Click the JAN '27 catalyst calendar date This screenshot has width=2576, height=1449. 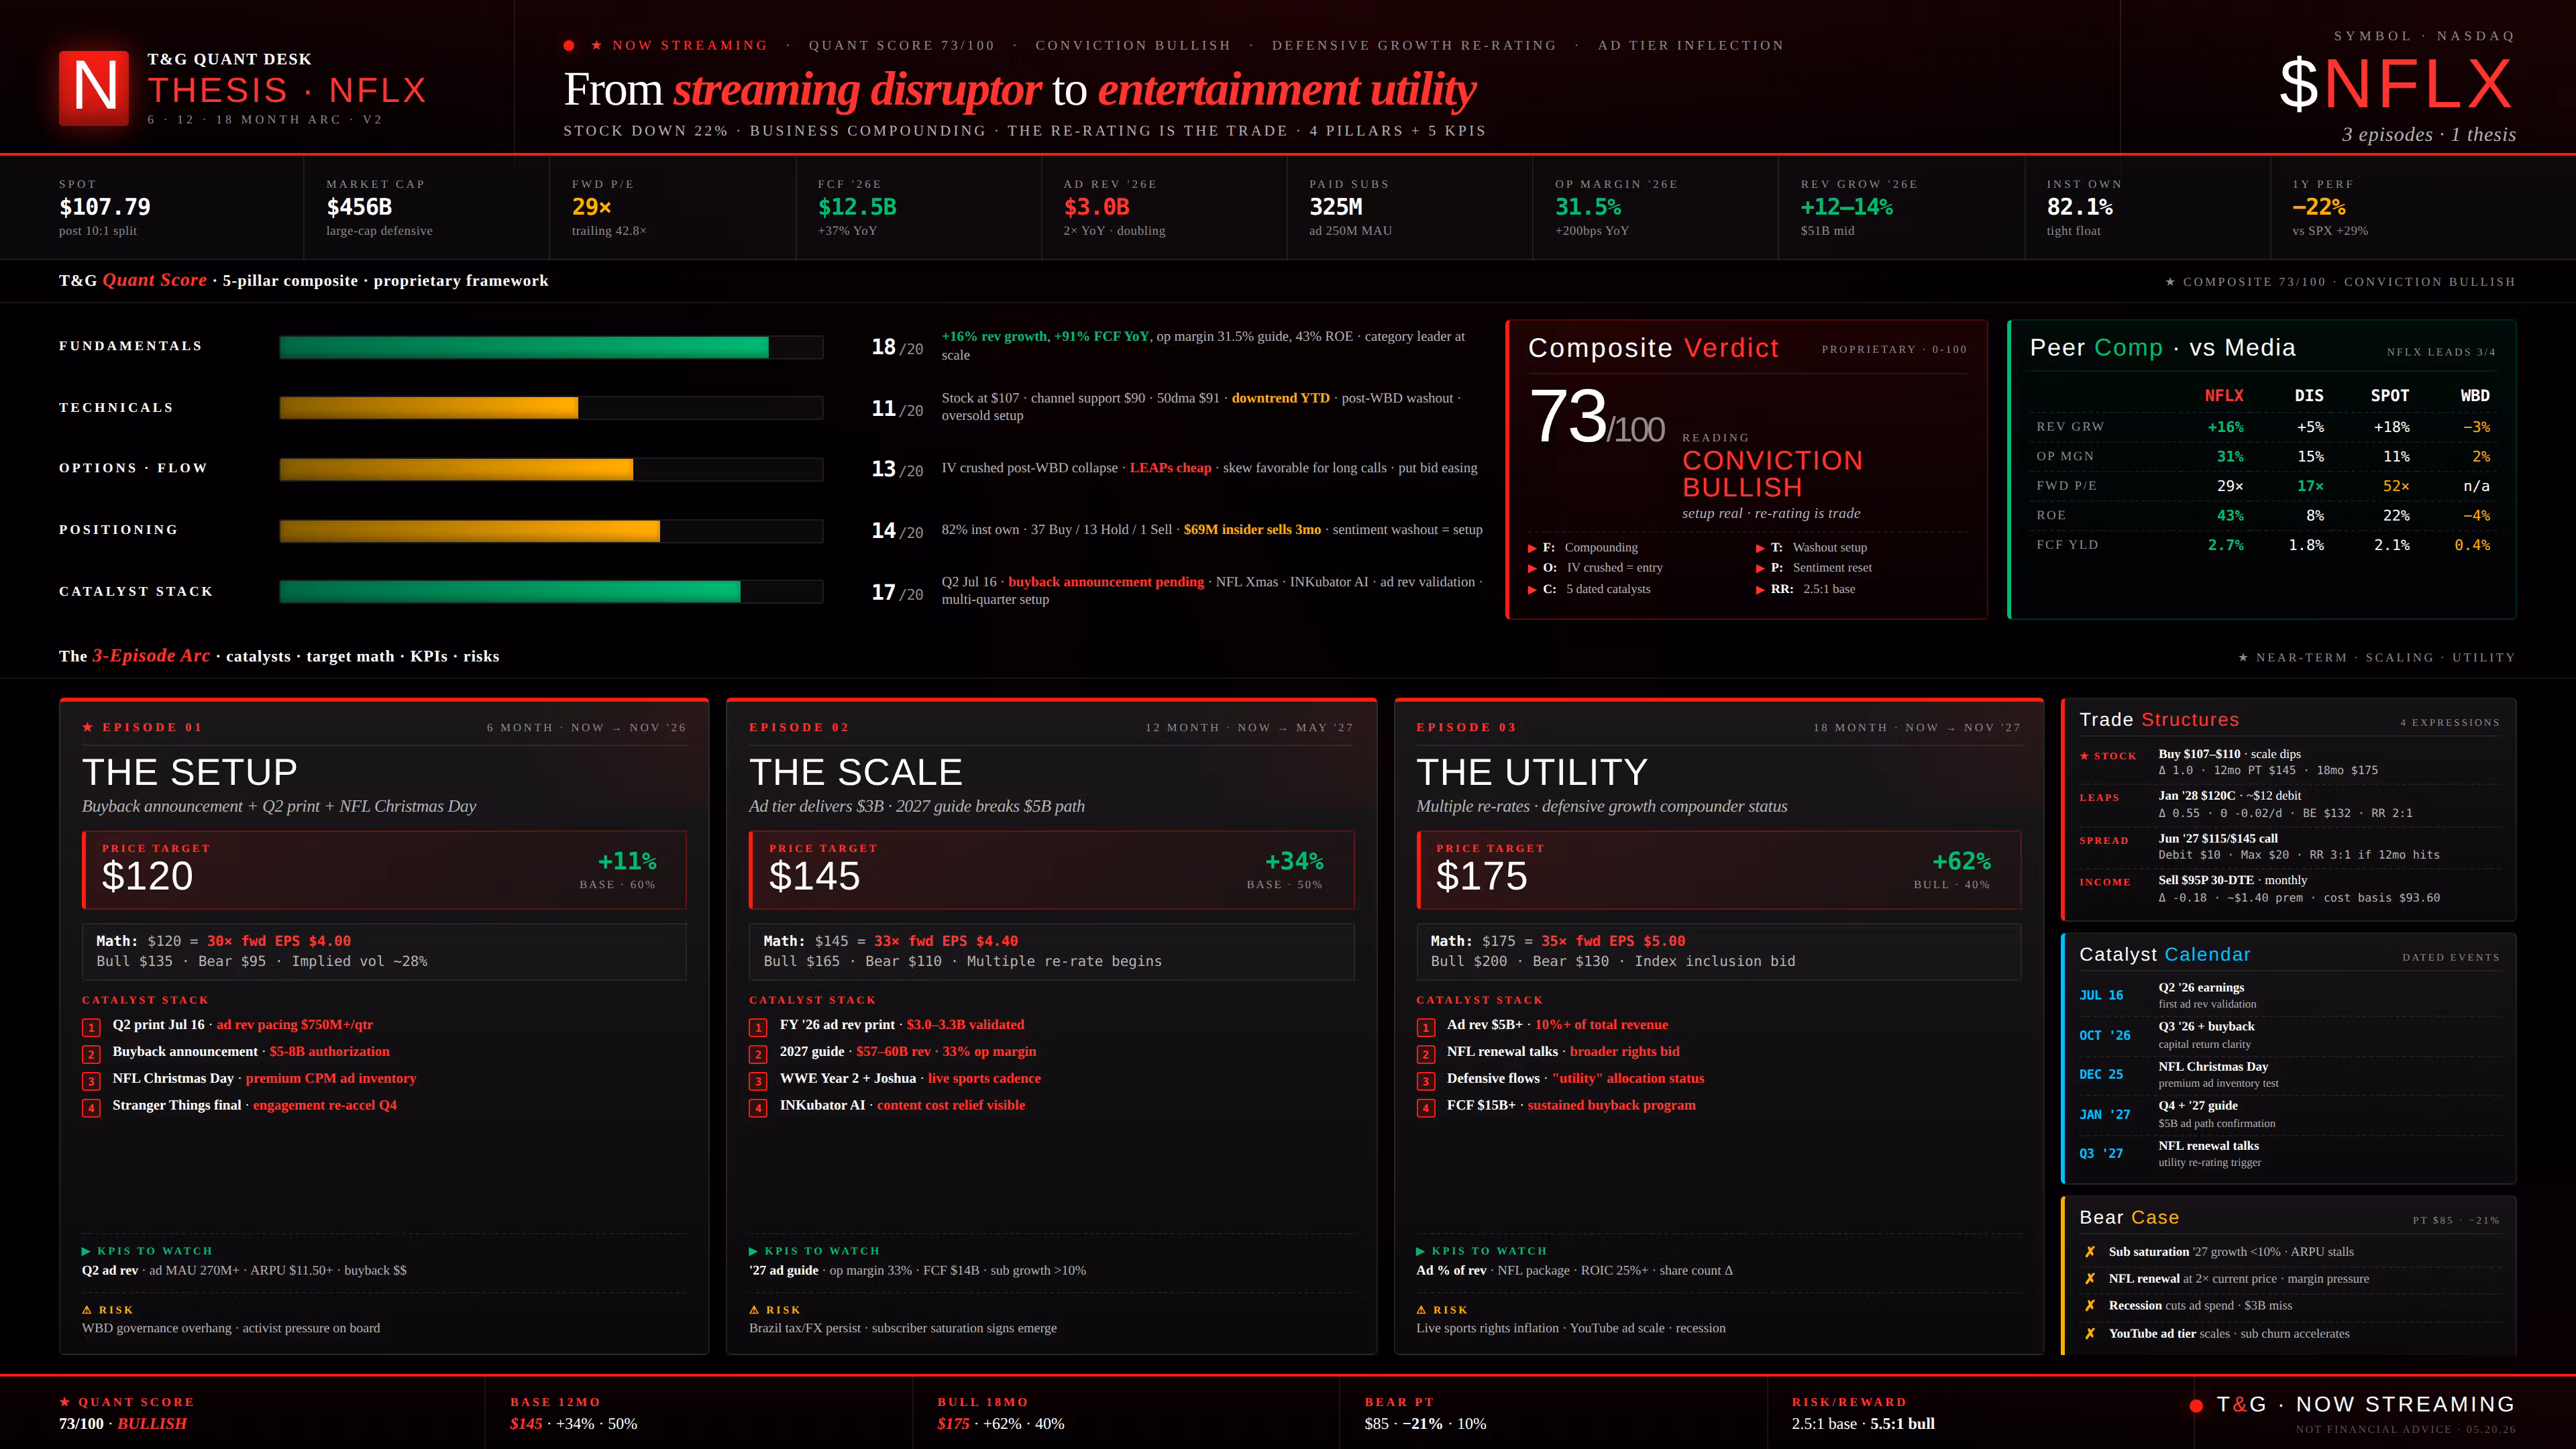point(2105,1115)
